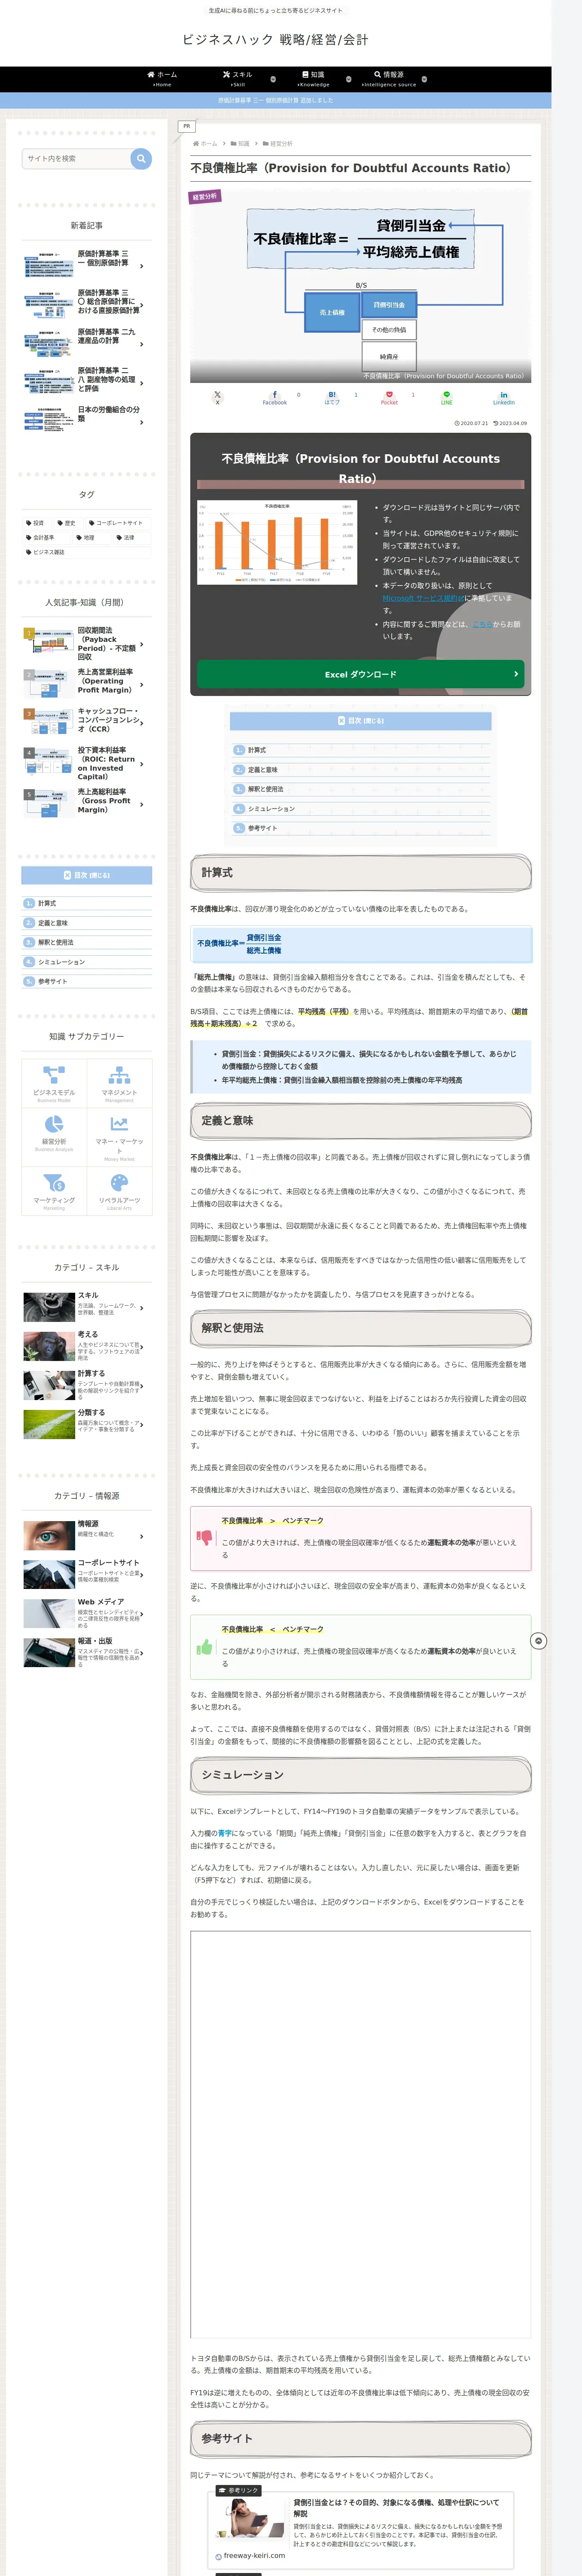Jump to 計算式 in article contents
Viewport: 582px width, 2576px height.
click(257, 750)
